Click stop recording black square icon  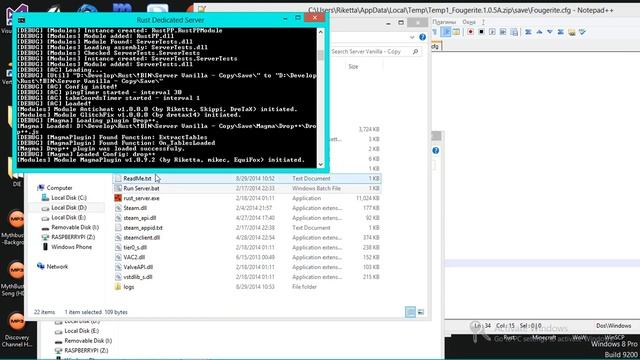[x=482, y=31]
